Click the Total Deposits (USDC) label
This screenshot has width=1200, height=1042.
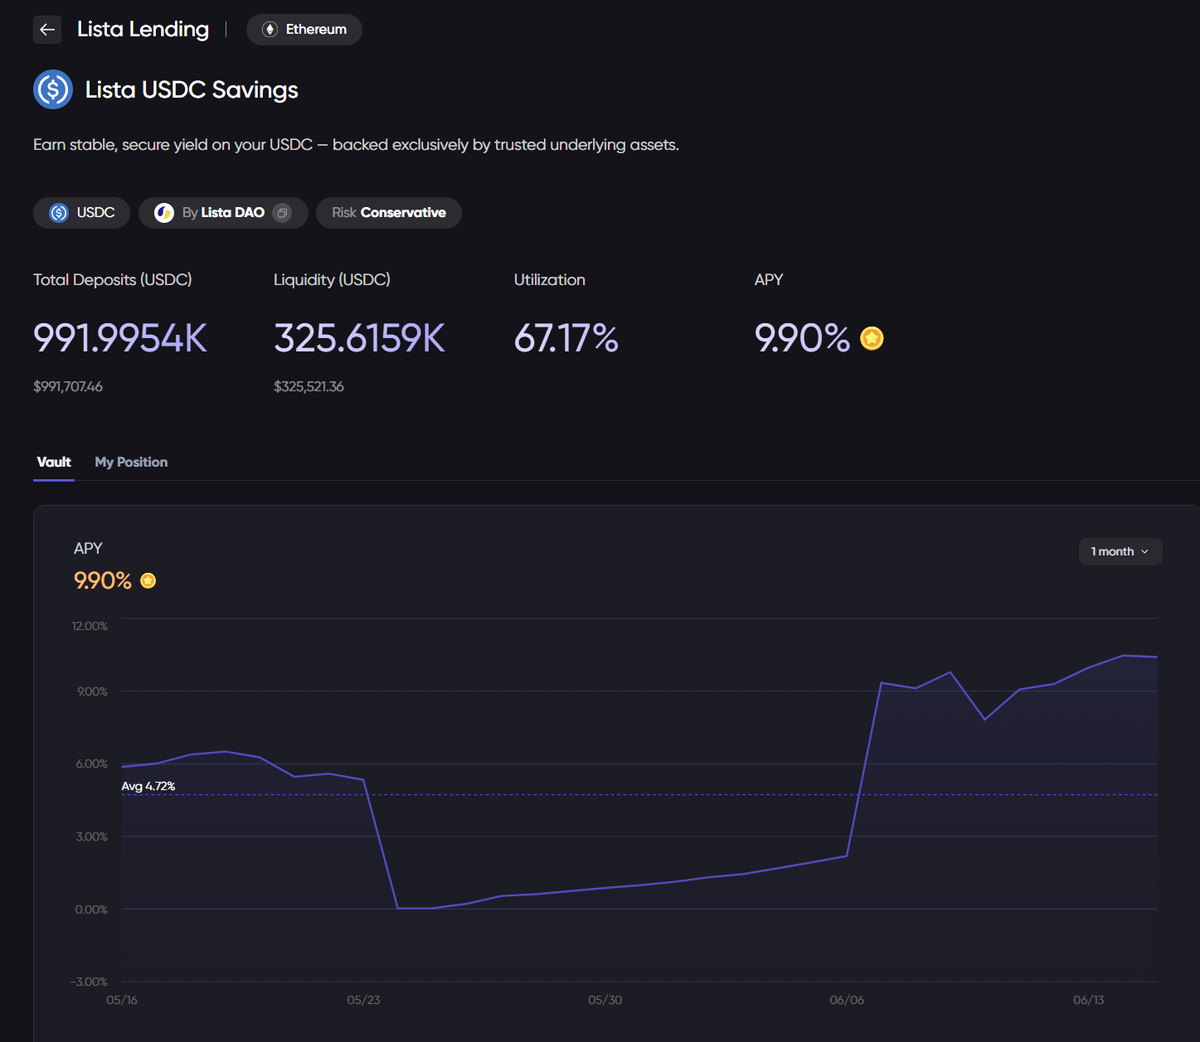113,280
